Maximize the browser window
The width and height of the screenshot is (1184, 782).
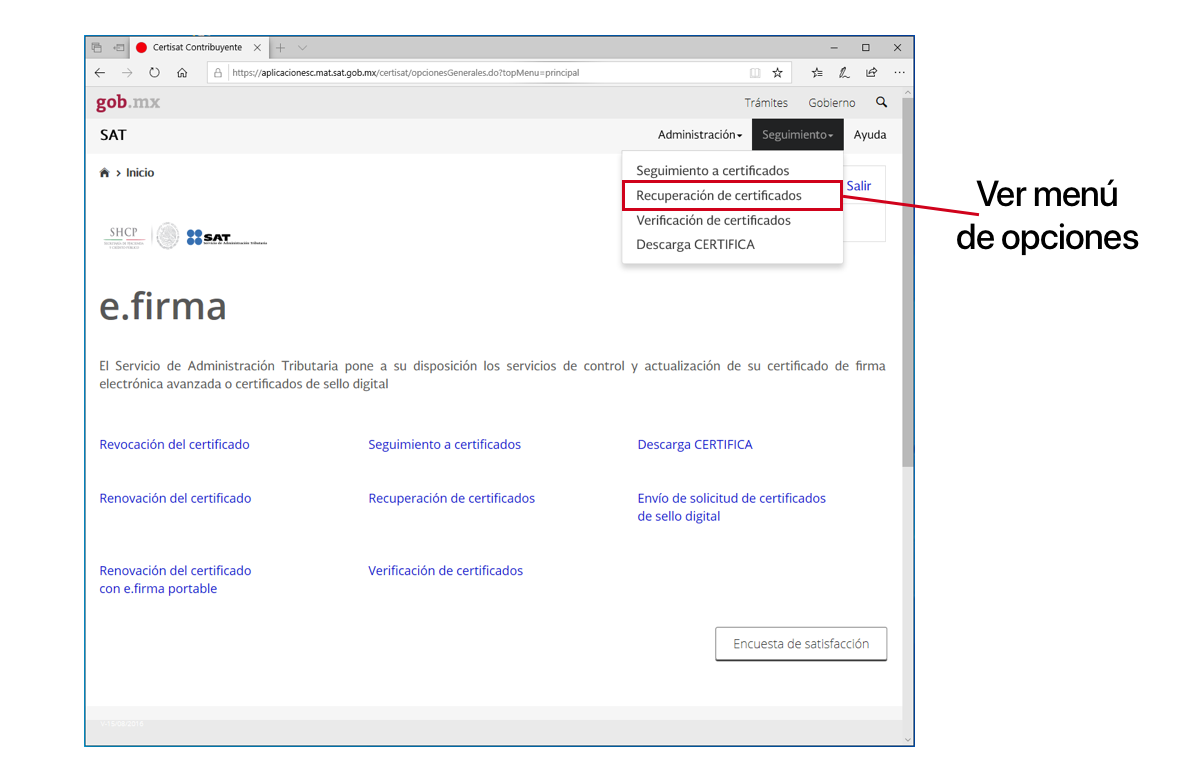[x=865, y=48]
